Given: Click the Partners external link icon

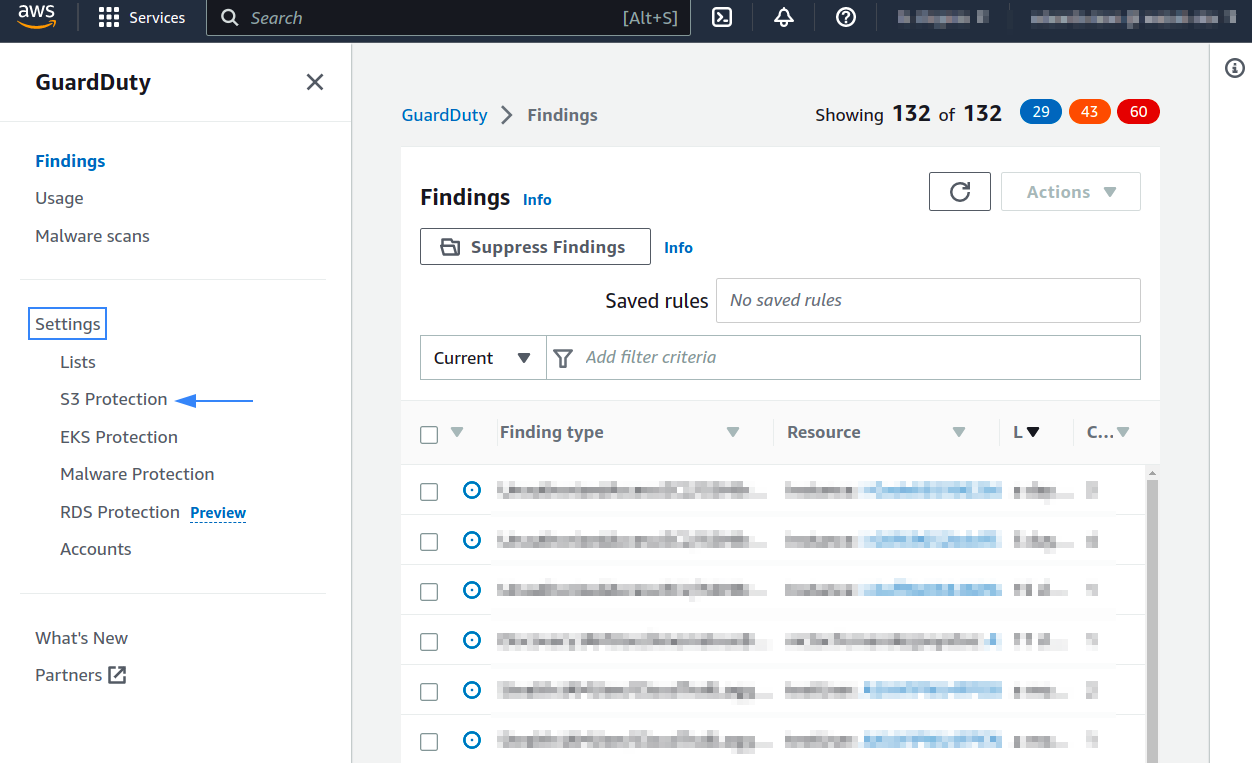Looking at the screenshot, I should 117,675.
